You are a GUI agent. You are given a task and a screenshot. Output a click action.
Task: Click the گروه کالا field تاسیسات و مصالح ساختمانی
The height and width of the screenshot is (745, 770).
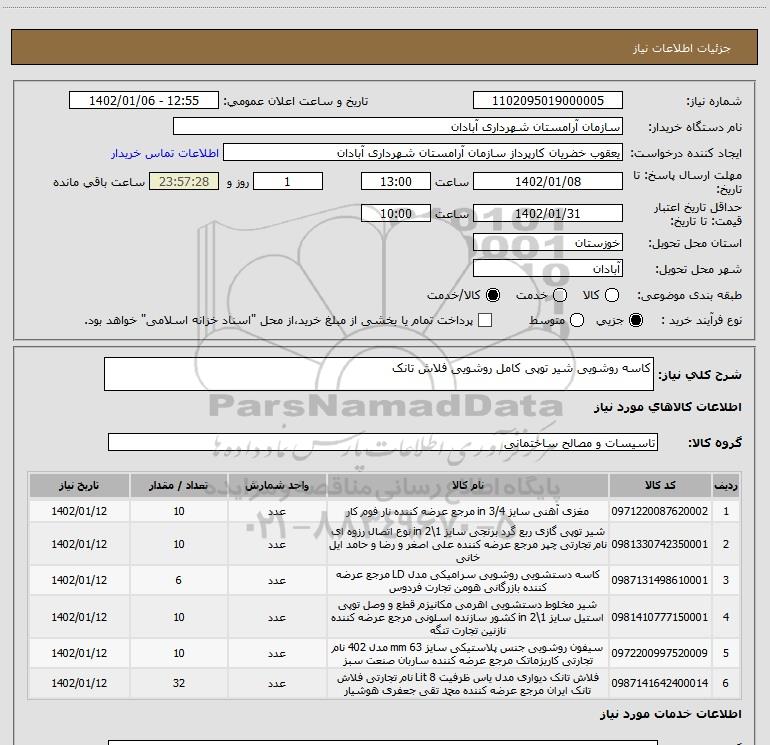[x=383, y=442]
